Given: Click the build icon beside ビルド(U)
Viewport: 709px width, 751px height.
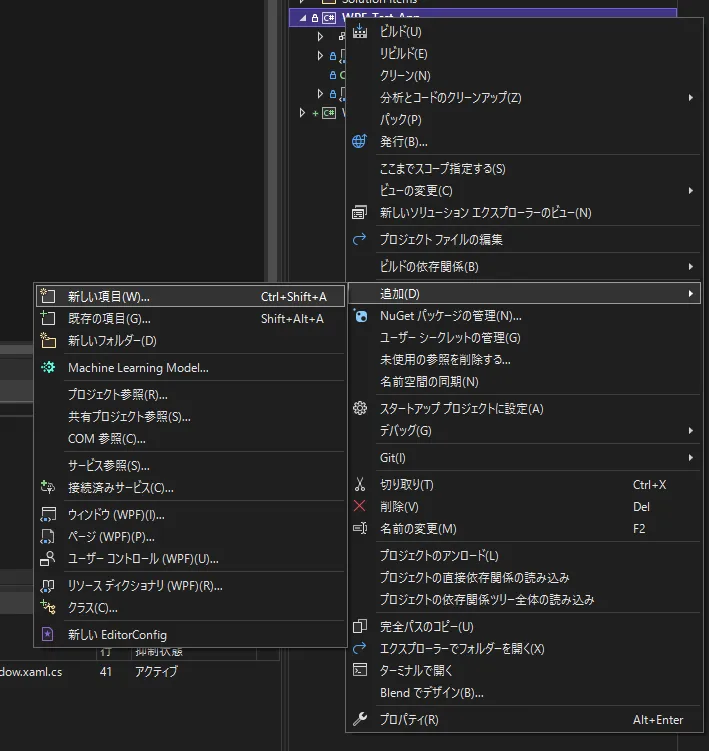Looking at the screenshot, I should click(360, 32).
